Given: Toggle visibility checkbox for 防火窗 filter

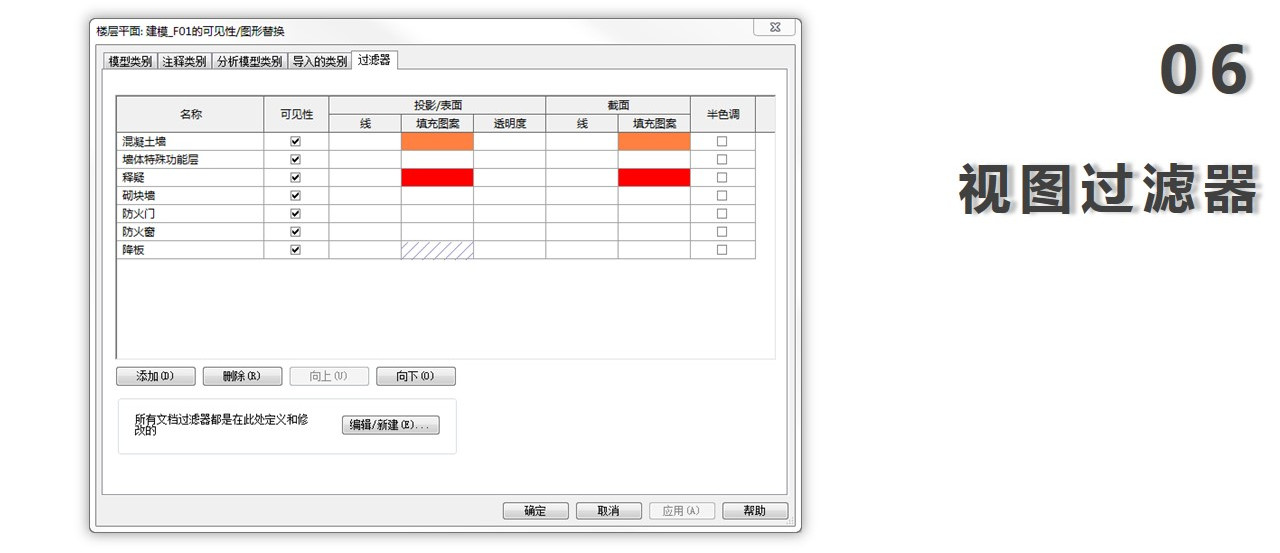Looking at the screenshot, I should [295, 231].
